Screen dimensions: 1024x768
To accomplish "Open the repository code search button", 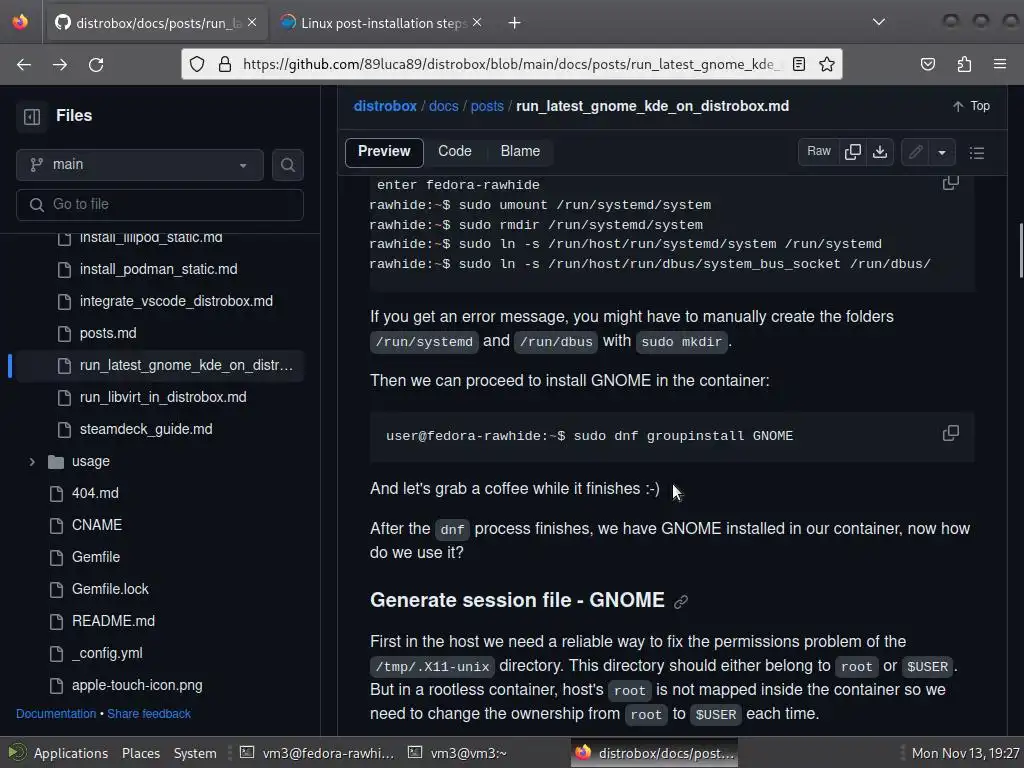I will pos(287,165).
